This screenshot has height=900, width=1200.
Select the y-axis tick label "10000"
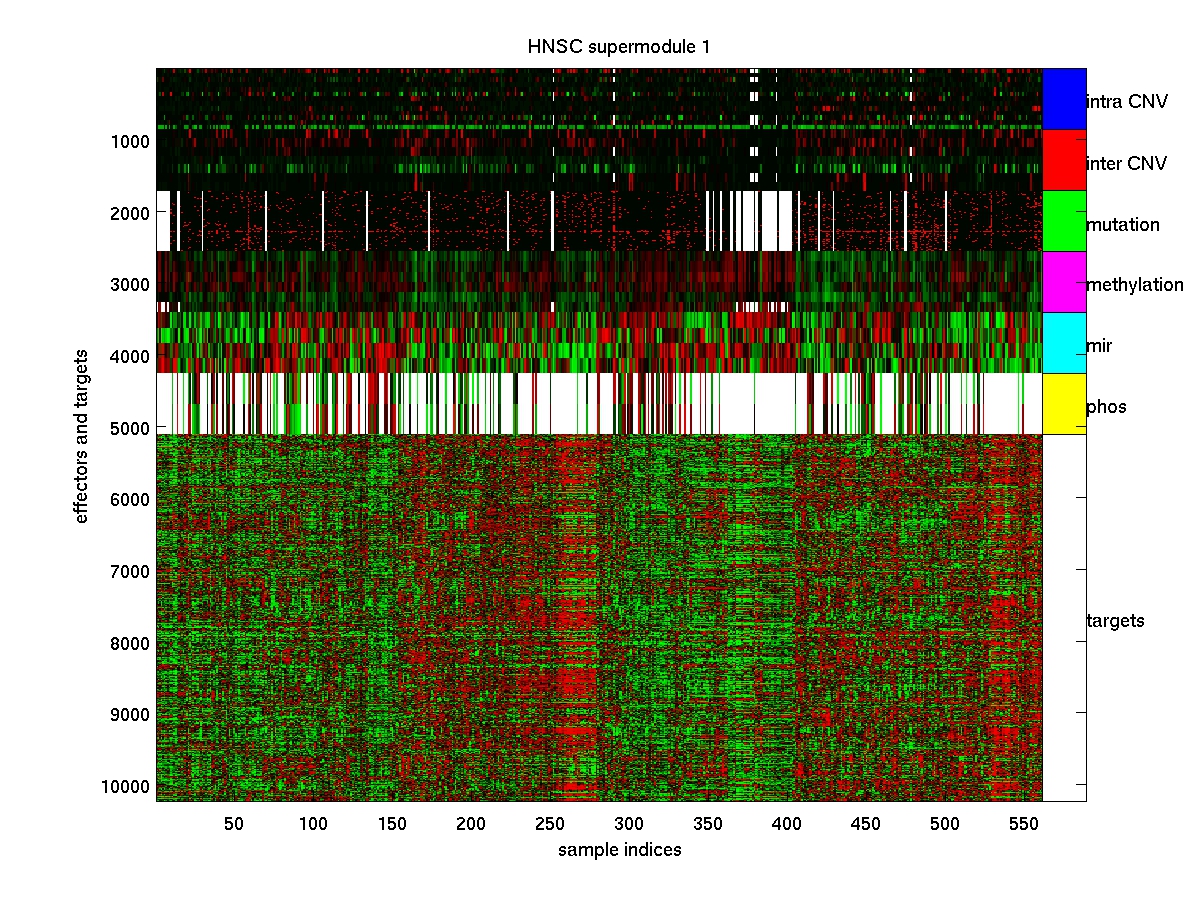pos(127,785)
